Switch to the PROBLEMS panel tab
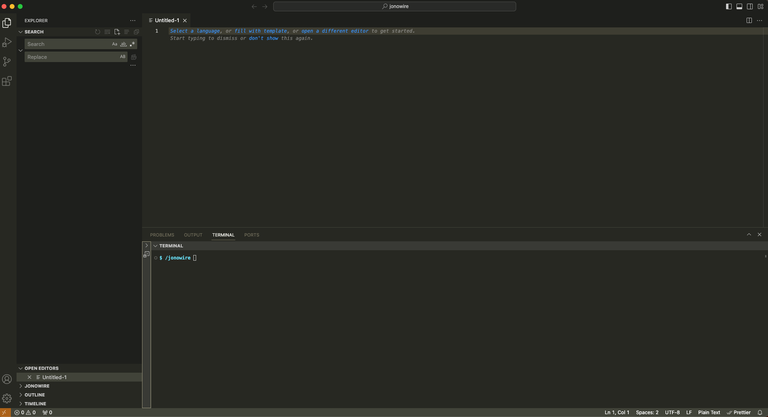Screen dimensions: 768x417 pyautogui.click(x=162, y=235)
